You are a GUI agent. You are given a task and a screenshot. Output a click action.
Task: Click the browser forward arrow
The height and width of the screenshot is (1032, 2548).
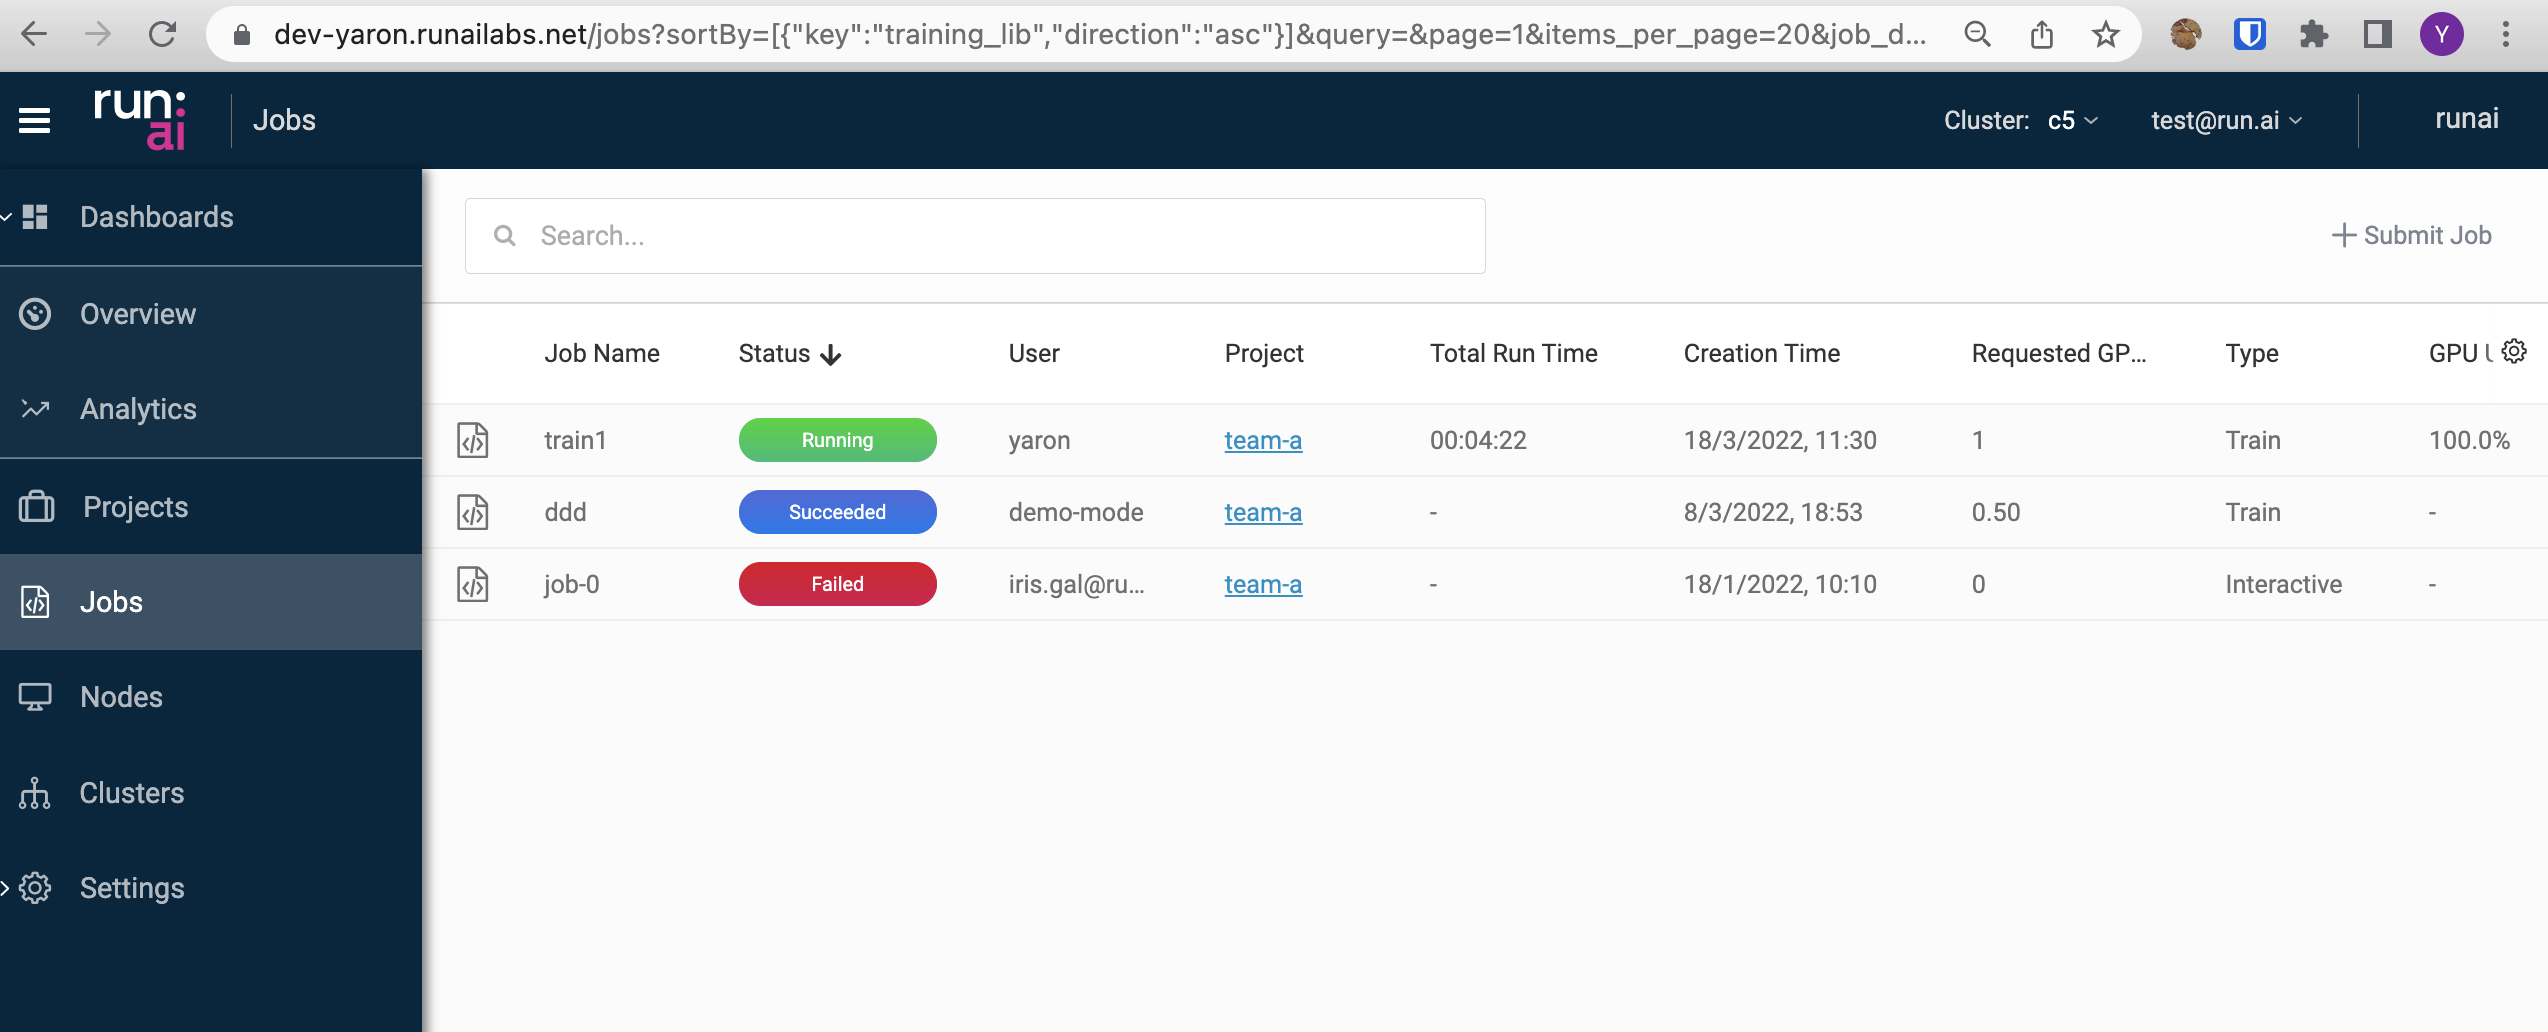[x=98, y=35]
